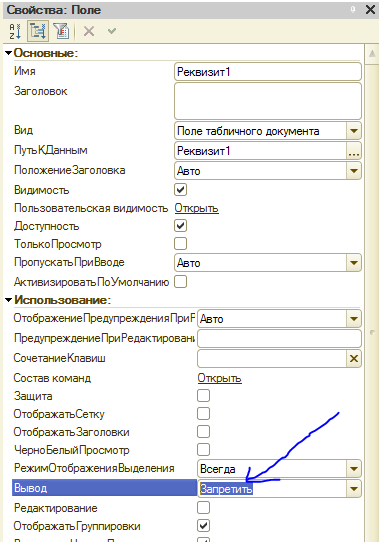Click the pin icon in title bar
The width and height of the screenshot is (384, 548).
(353, 9)
